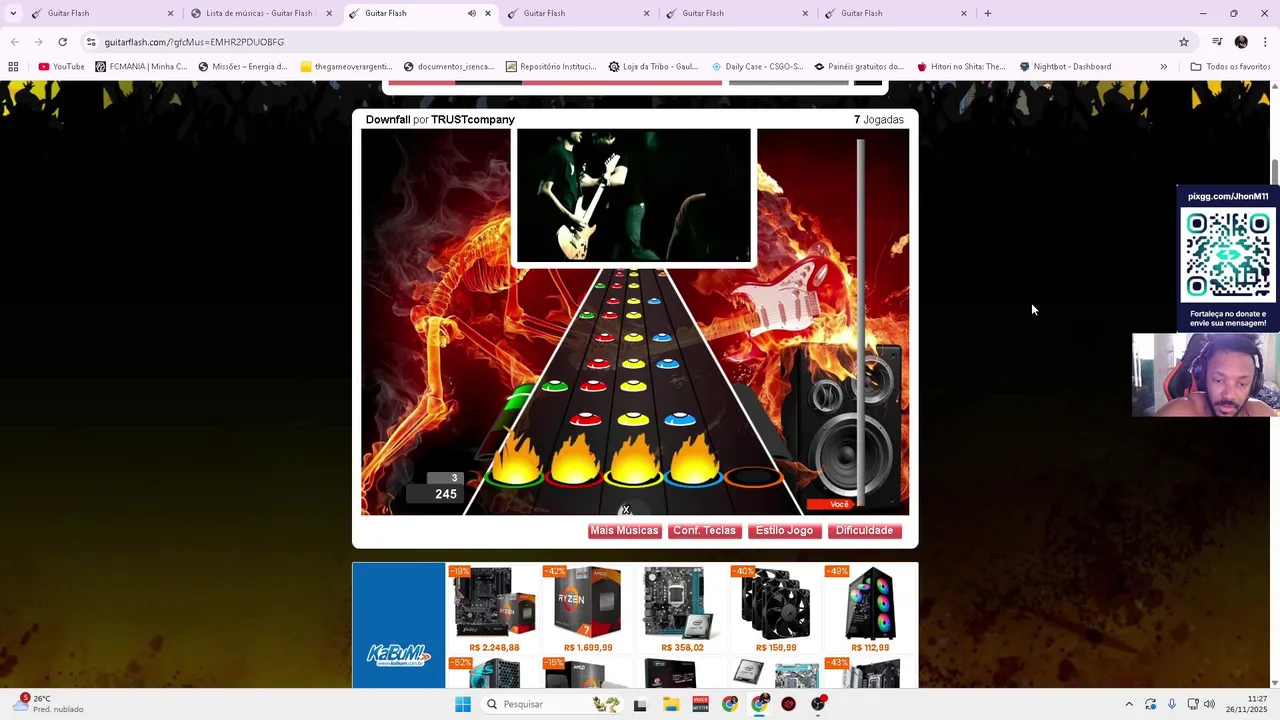Open the Hitori no Shita bookmark
The image size is (1280, 720).
961,67
